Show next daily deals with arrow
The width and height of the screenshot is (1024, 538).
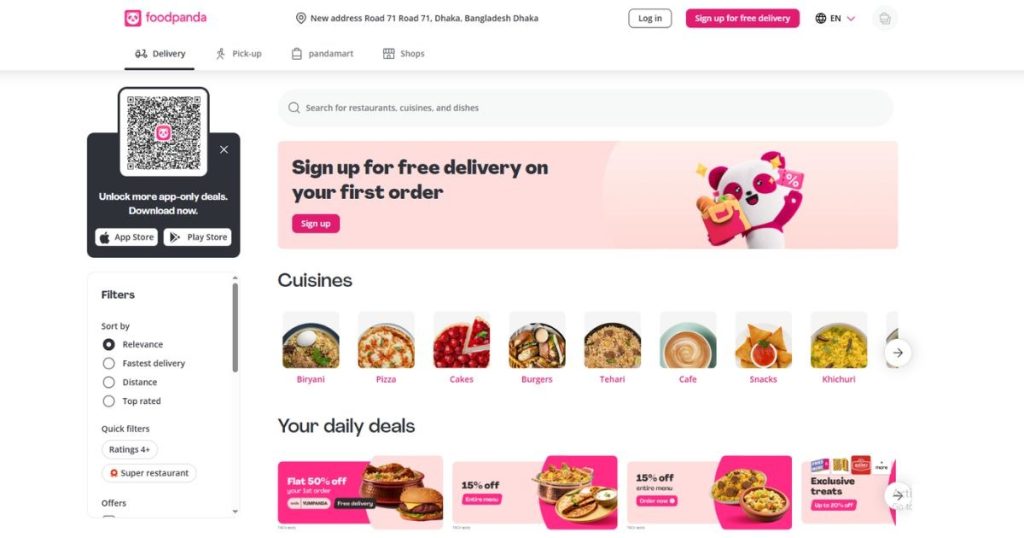(898, 496)
